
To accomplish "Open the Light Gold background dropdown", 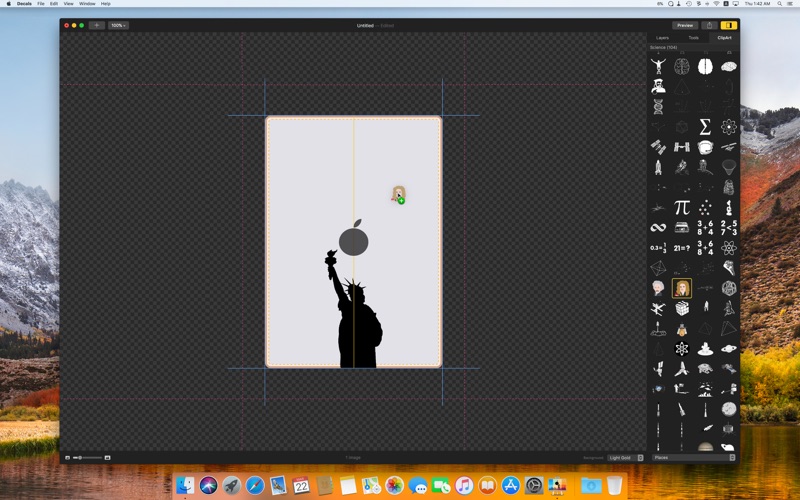I will 626,458.
